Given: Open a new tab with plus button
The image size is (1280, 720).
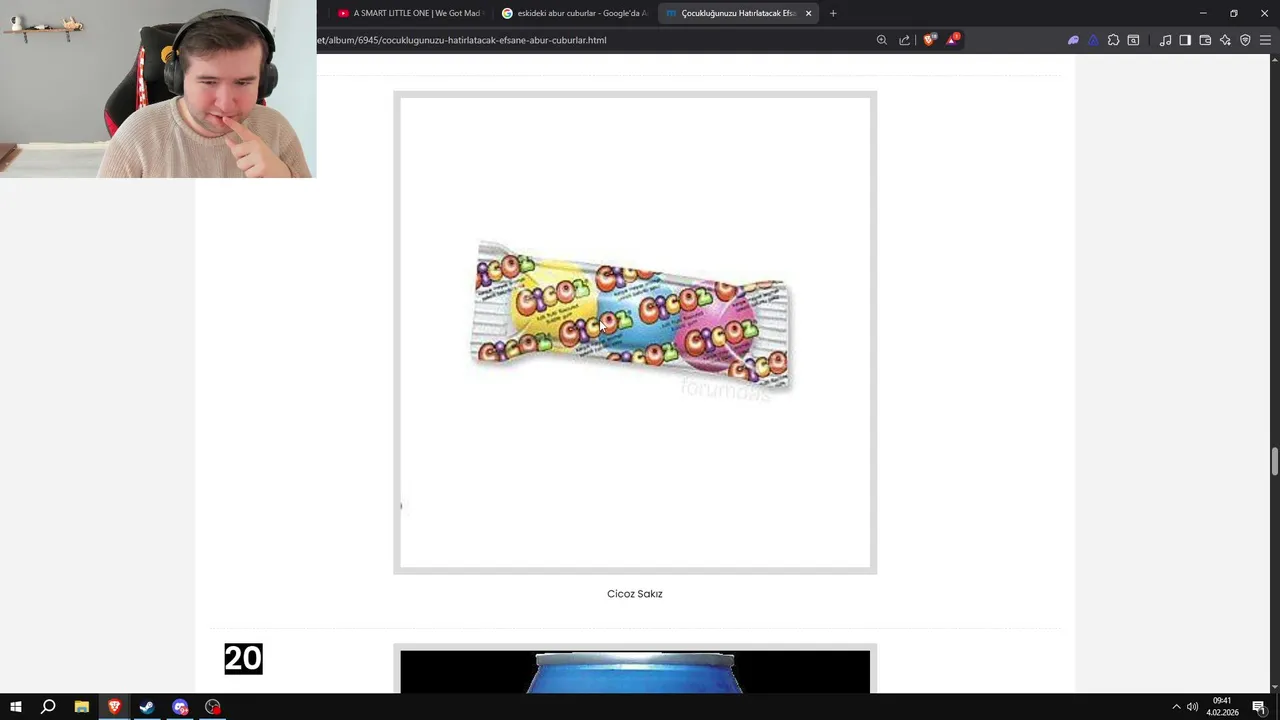Looking at the screenshot, I should coord(833,13).
